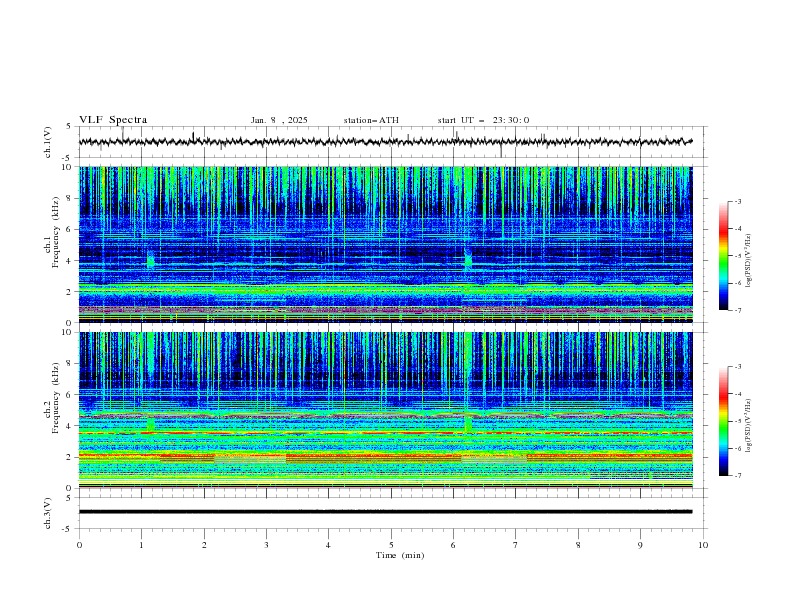
Task: Click the "-5" tick of ch.1(V) axis
Action: [x=67, y=158]
